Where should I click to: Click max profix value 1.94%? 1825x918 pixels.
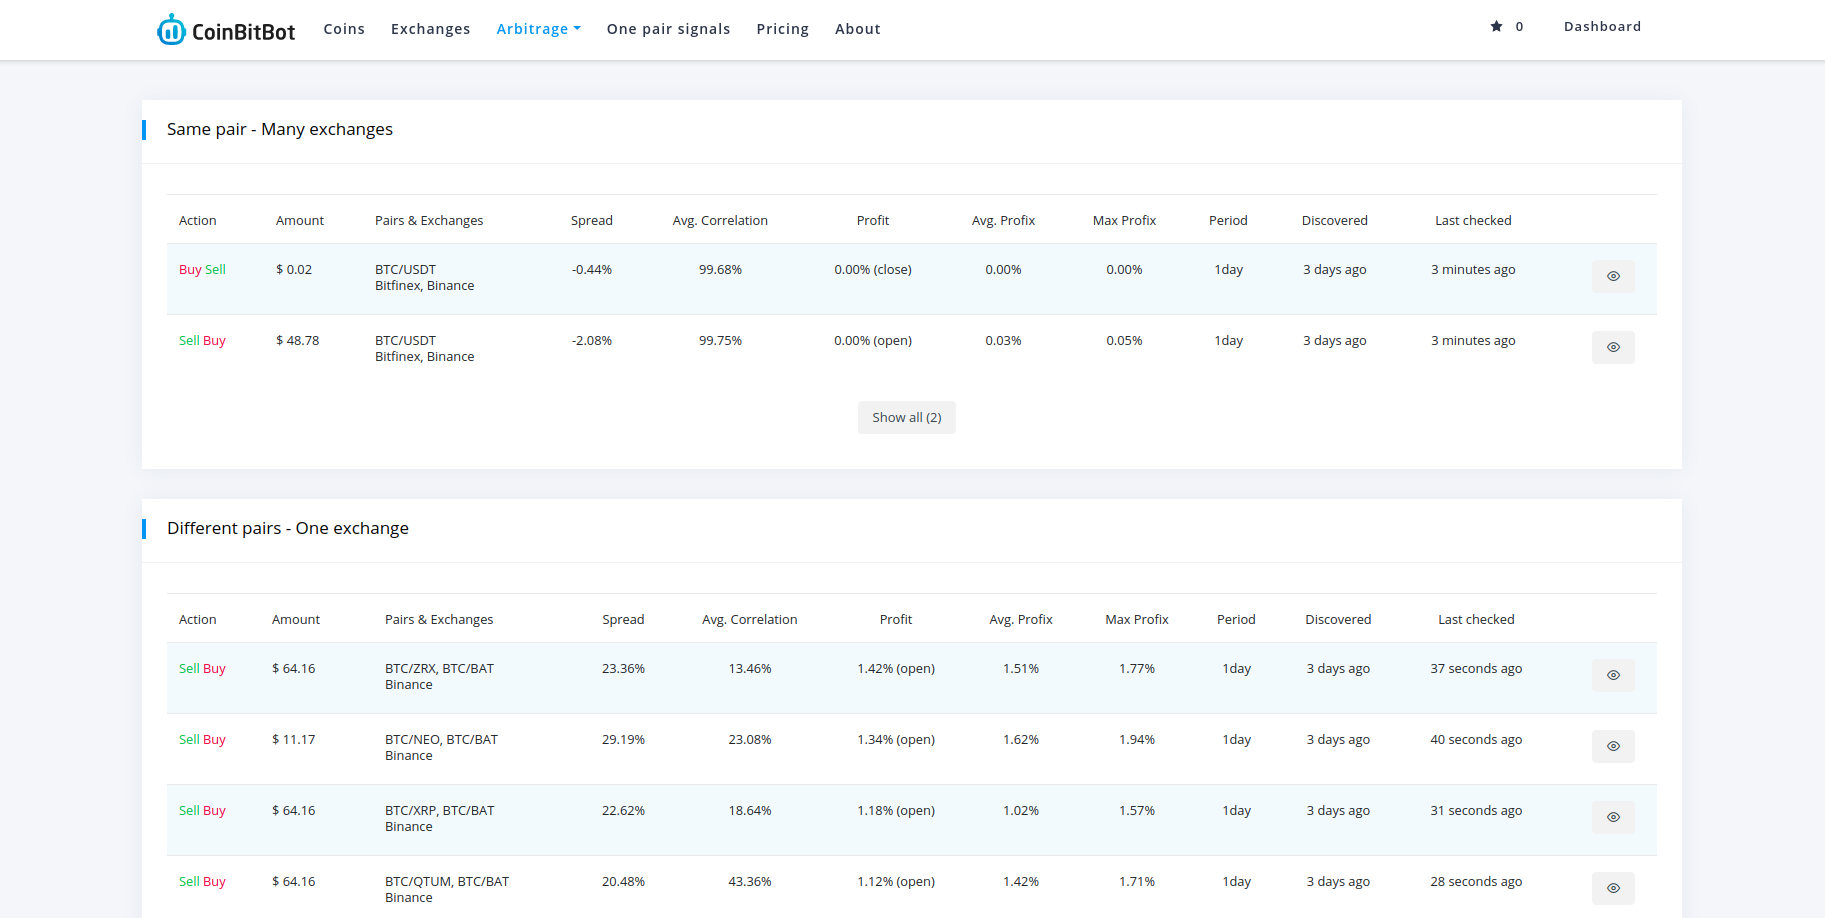point(1137,740)
